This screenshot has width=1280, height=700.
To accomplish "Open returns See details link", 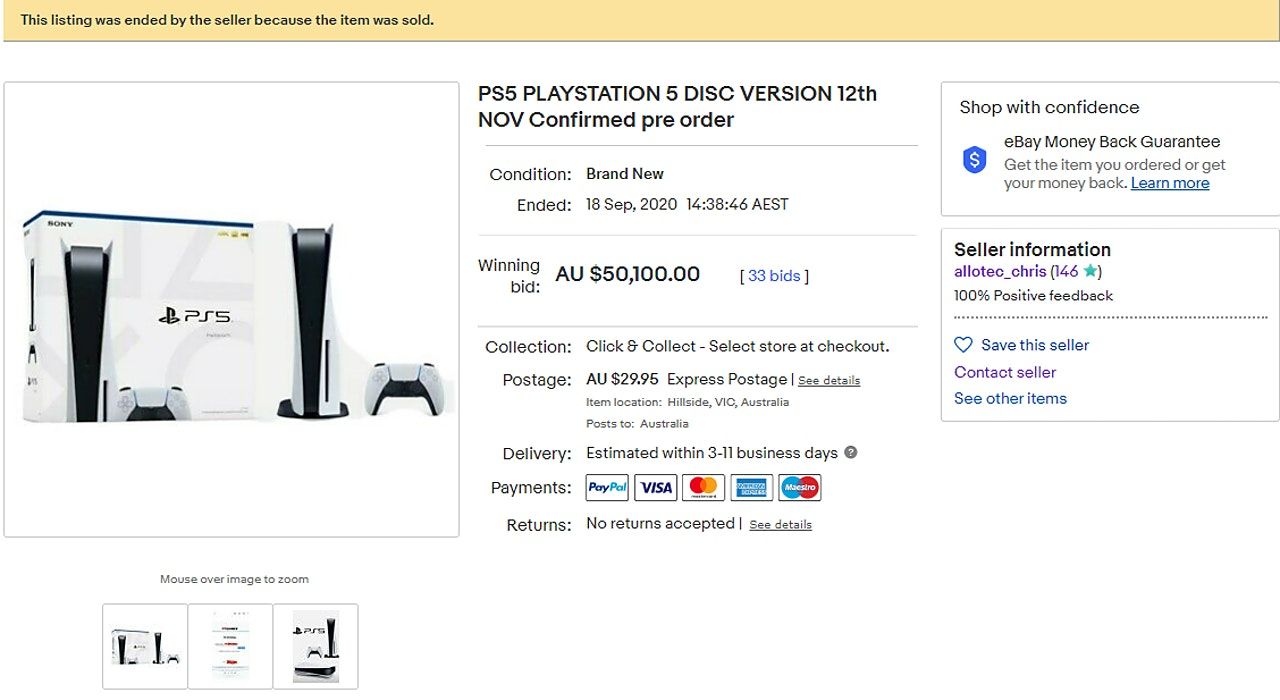I will click(x=780, y=525).
